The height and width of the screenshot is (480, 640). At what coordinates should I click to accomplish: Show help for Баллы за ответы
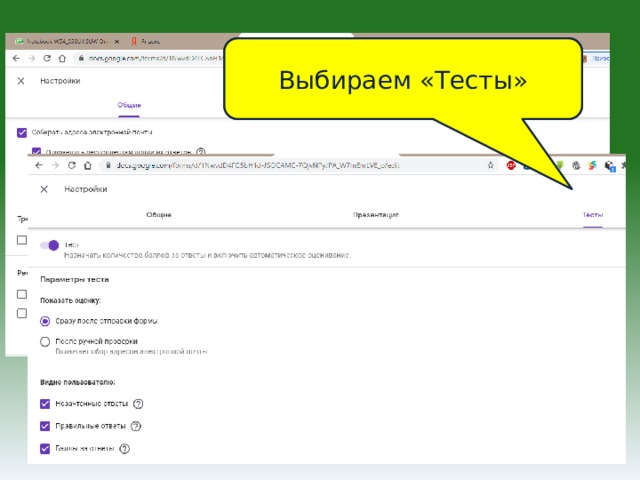[x=124, y=449]
